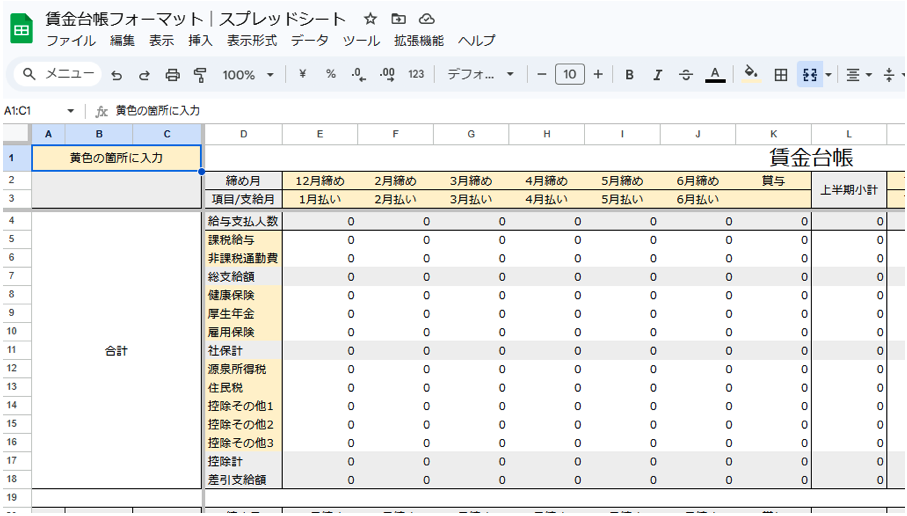Select merged cell 黄色の箇所に入力

(116, 158)
